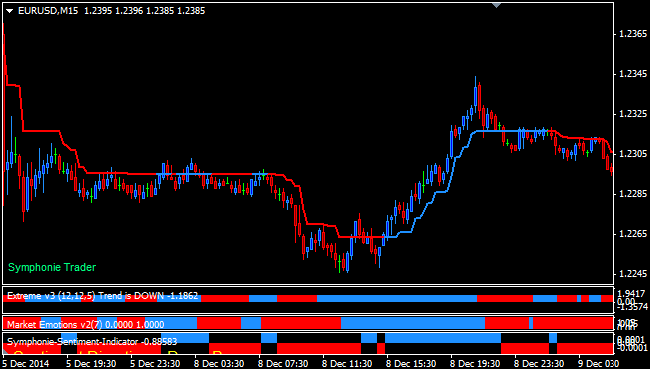The image size is (650, 369).
Task: Click long blue bar in Market Emotions histogram
Action: tap(413, 323)
